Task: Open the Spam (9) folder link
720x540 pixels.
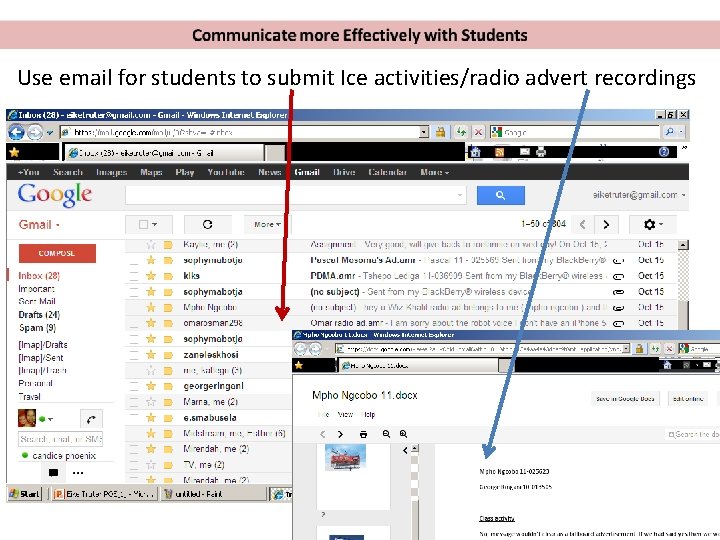Action: pyautogui.click(x=37, y=328)
